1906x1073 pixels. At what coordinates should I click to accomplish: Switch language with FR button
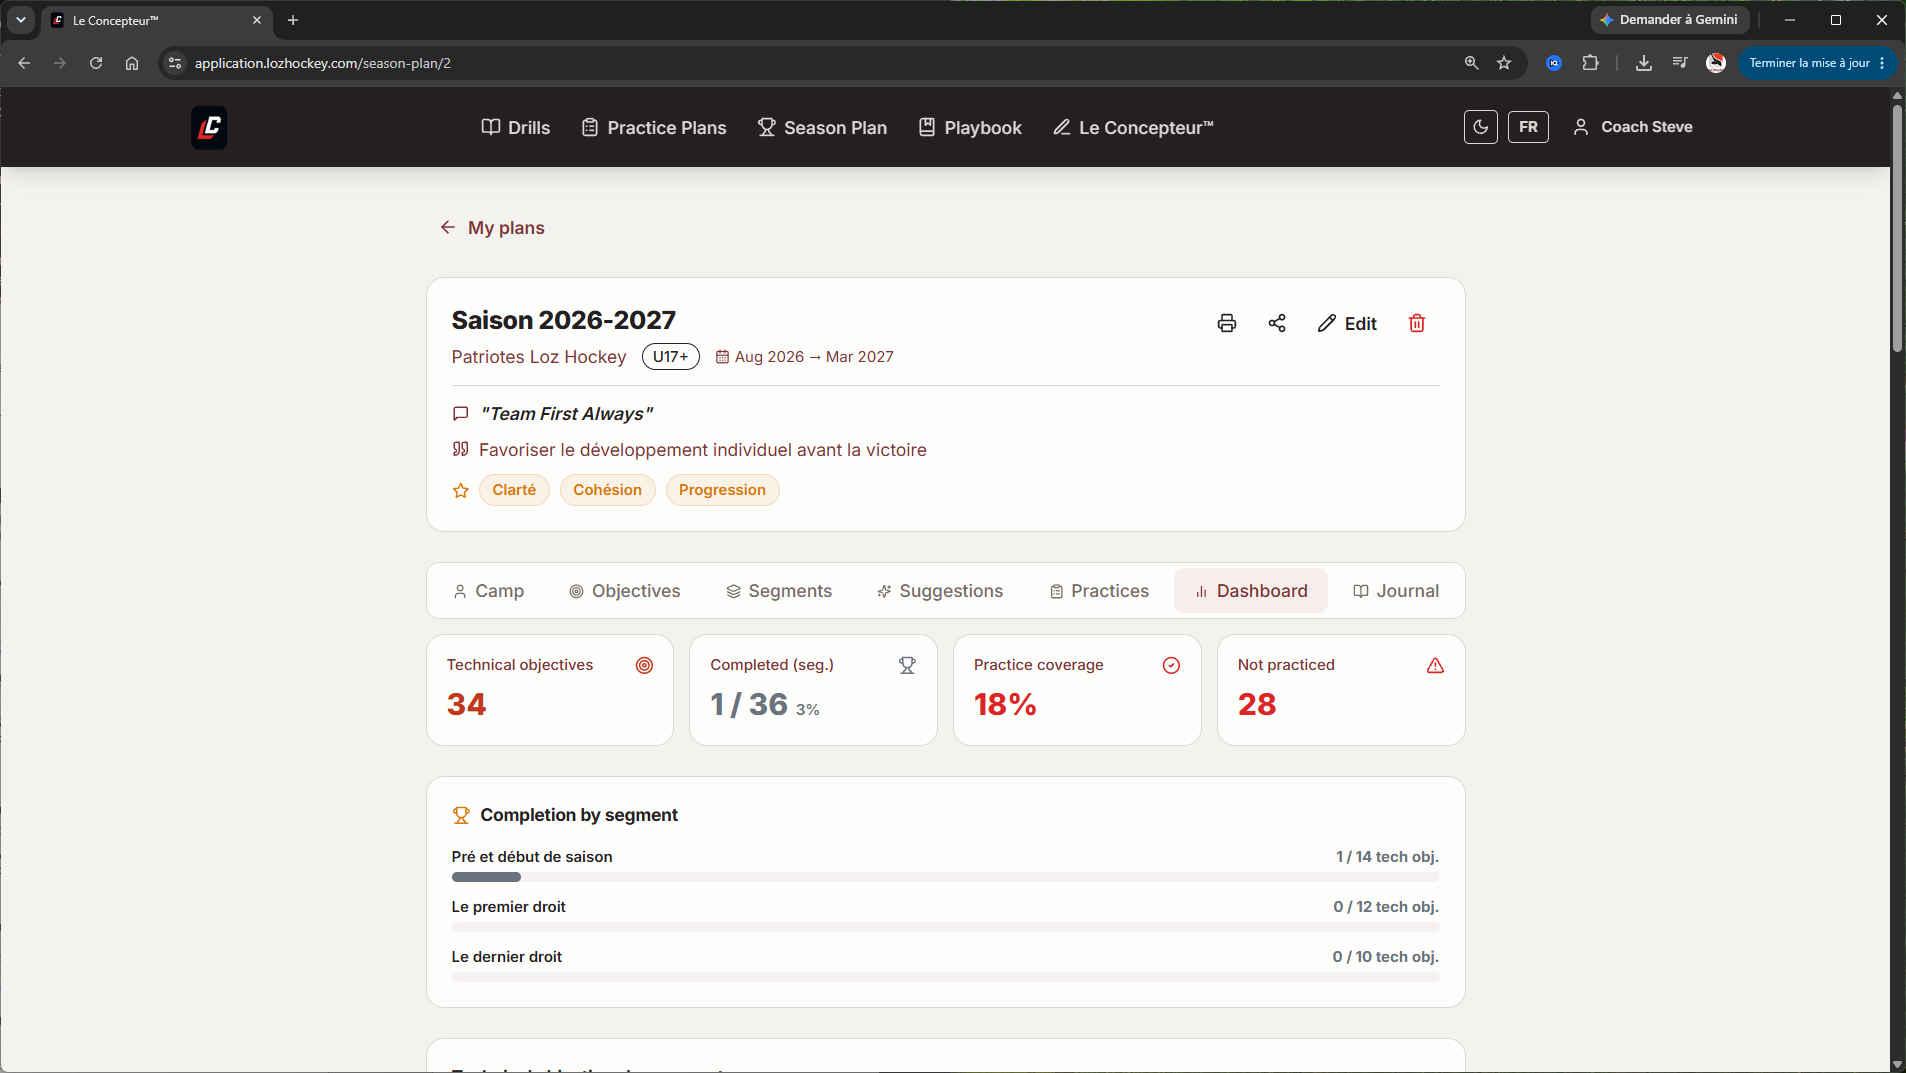coord(1528,127)
